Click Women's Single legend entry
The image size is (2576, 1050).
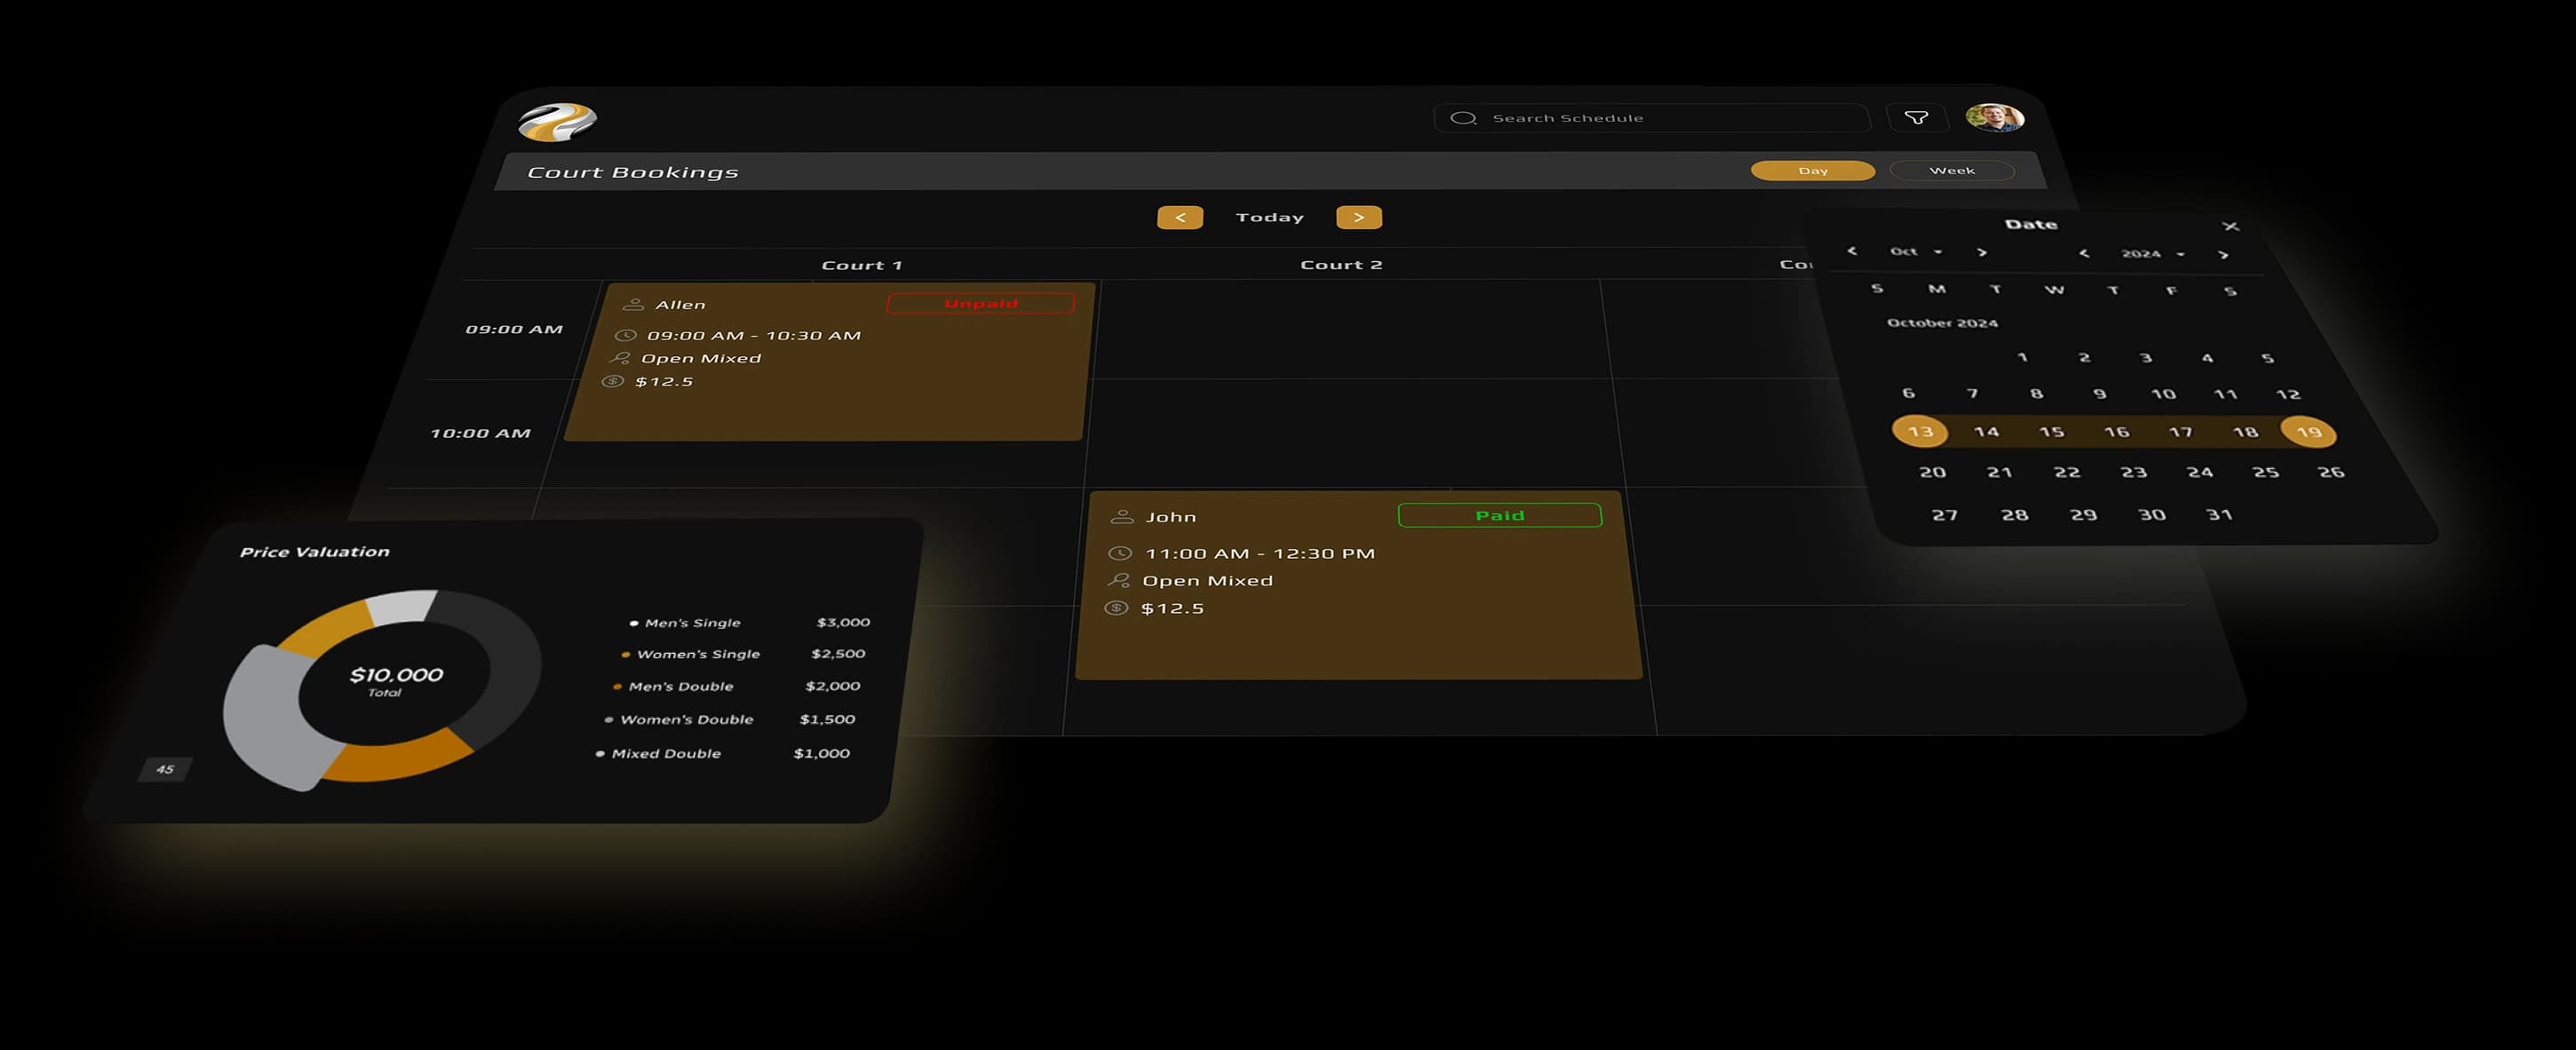(x=743, y=654)
